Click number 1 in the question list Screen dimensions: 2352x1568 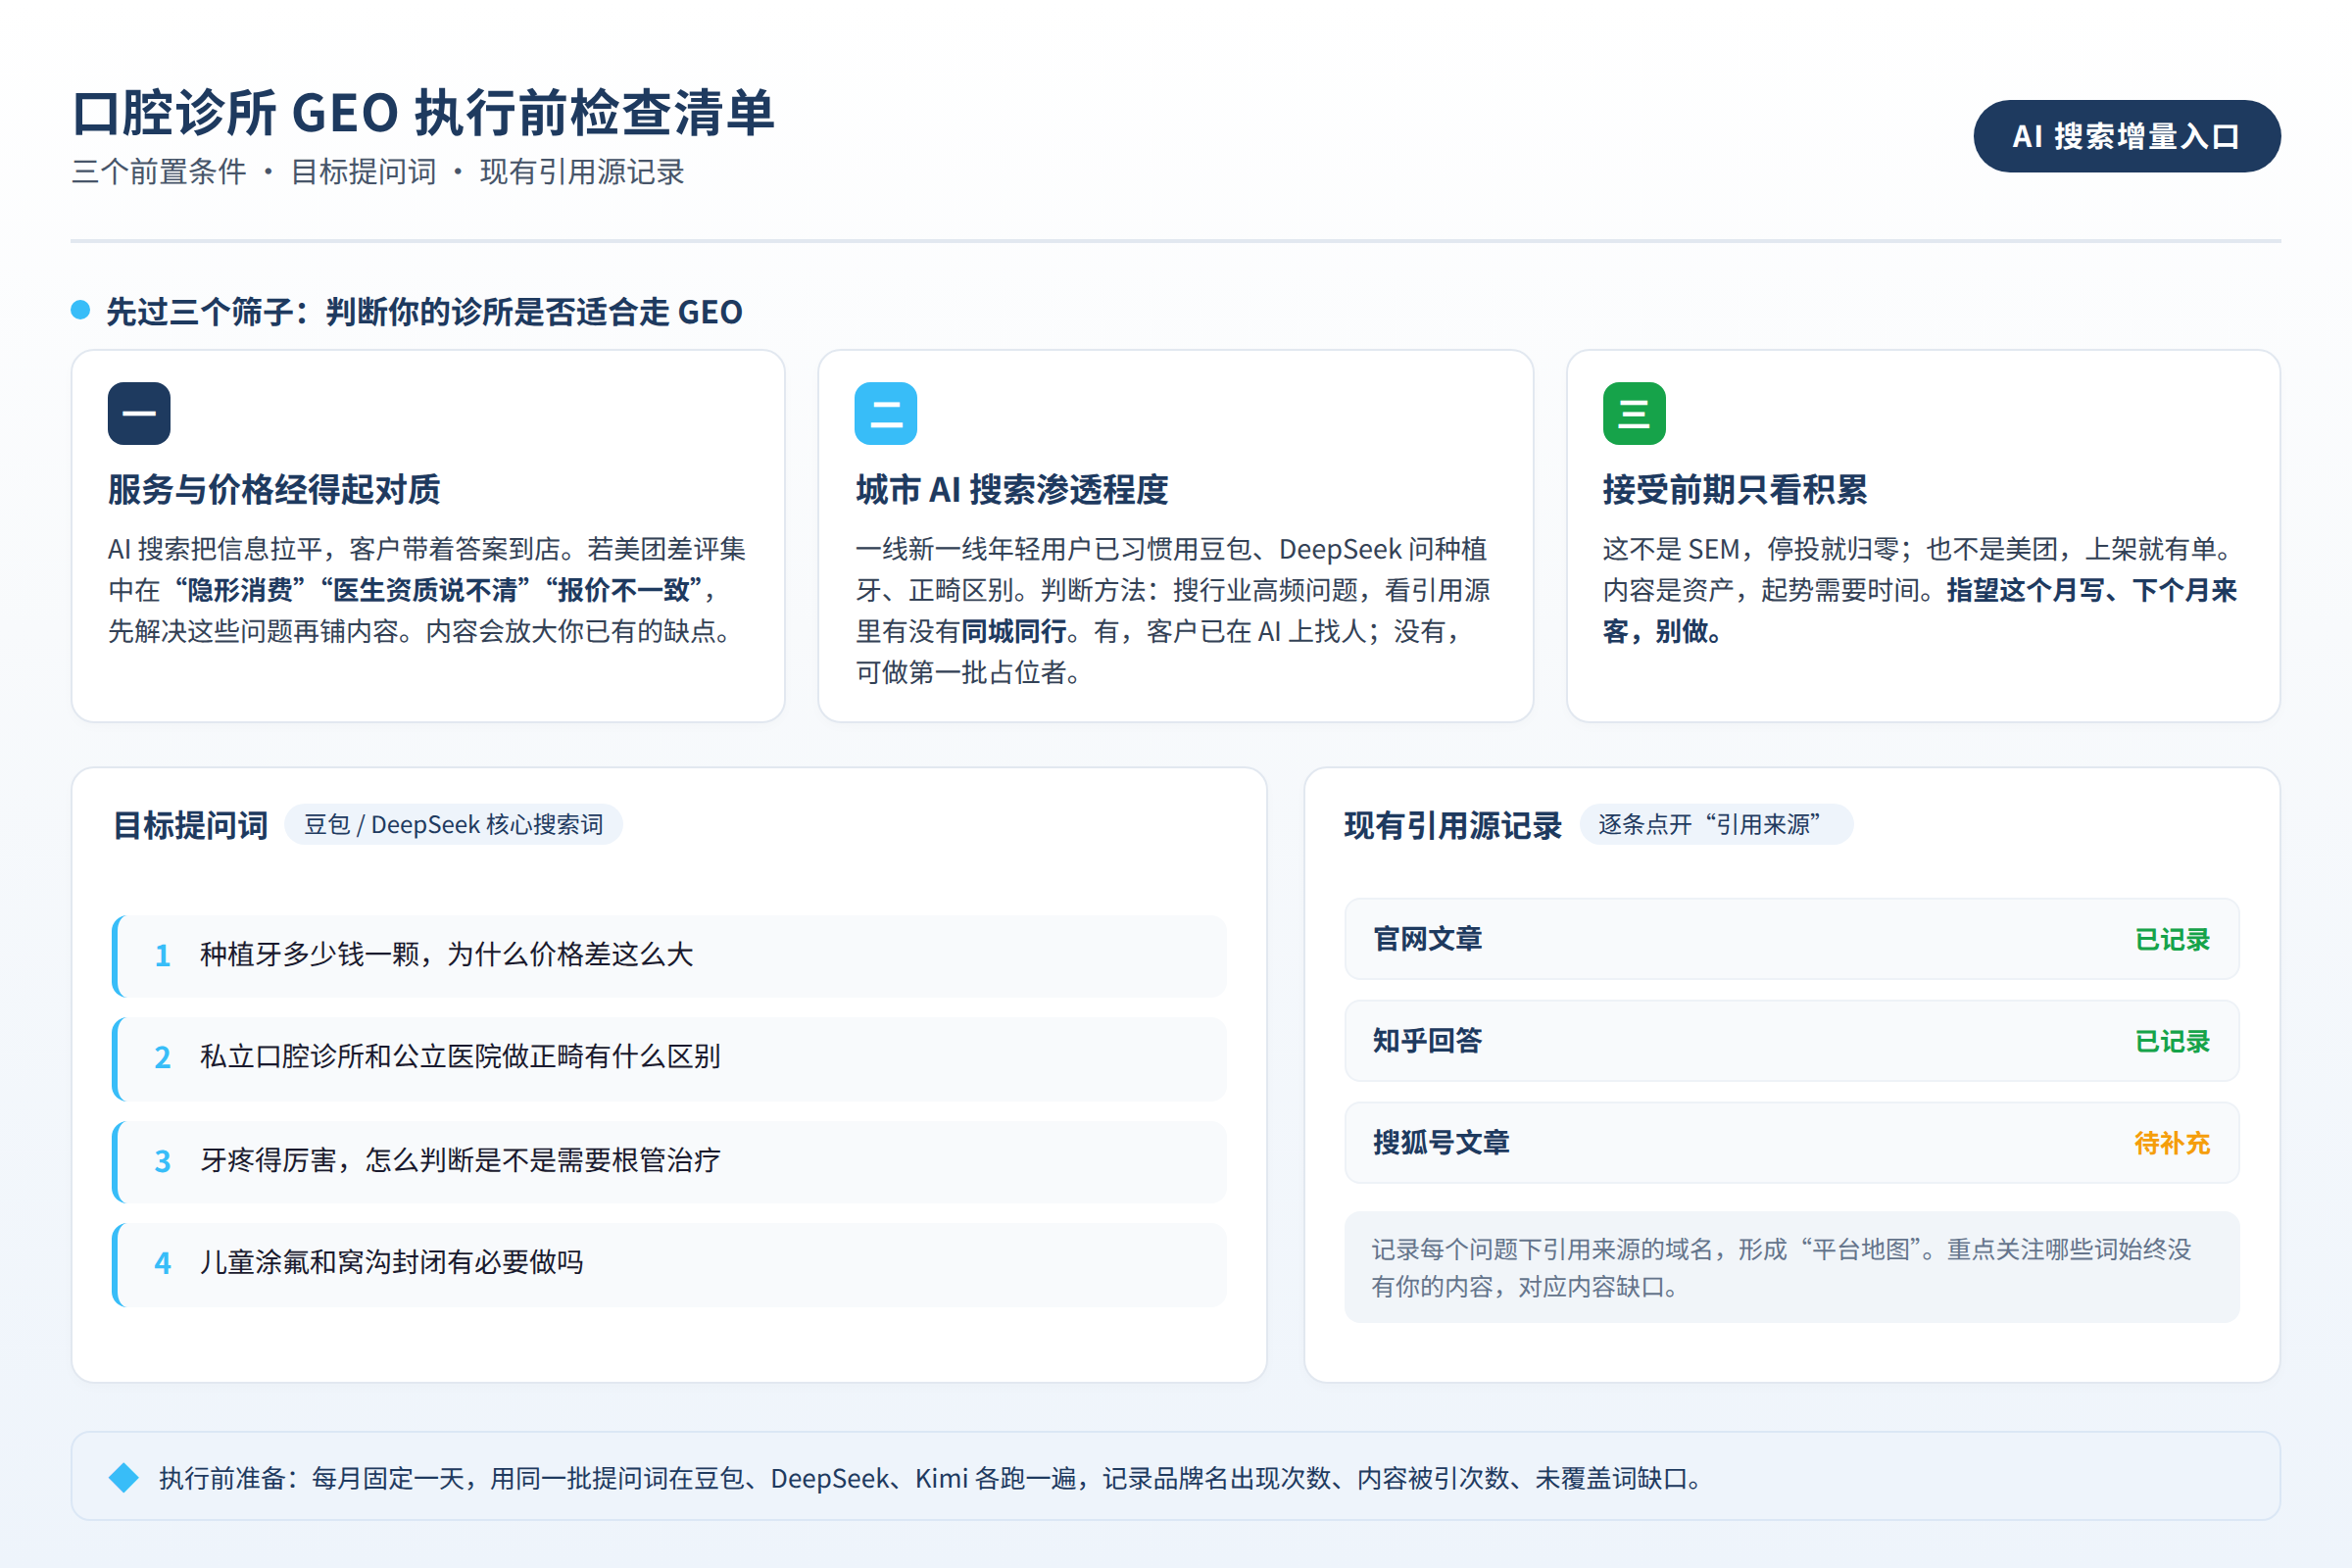(x=162, y=956)
